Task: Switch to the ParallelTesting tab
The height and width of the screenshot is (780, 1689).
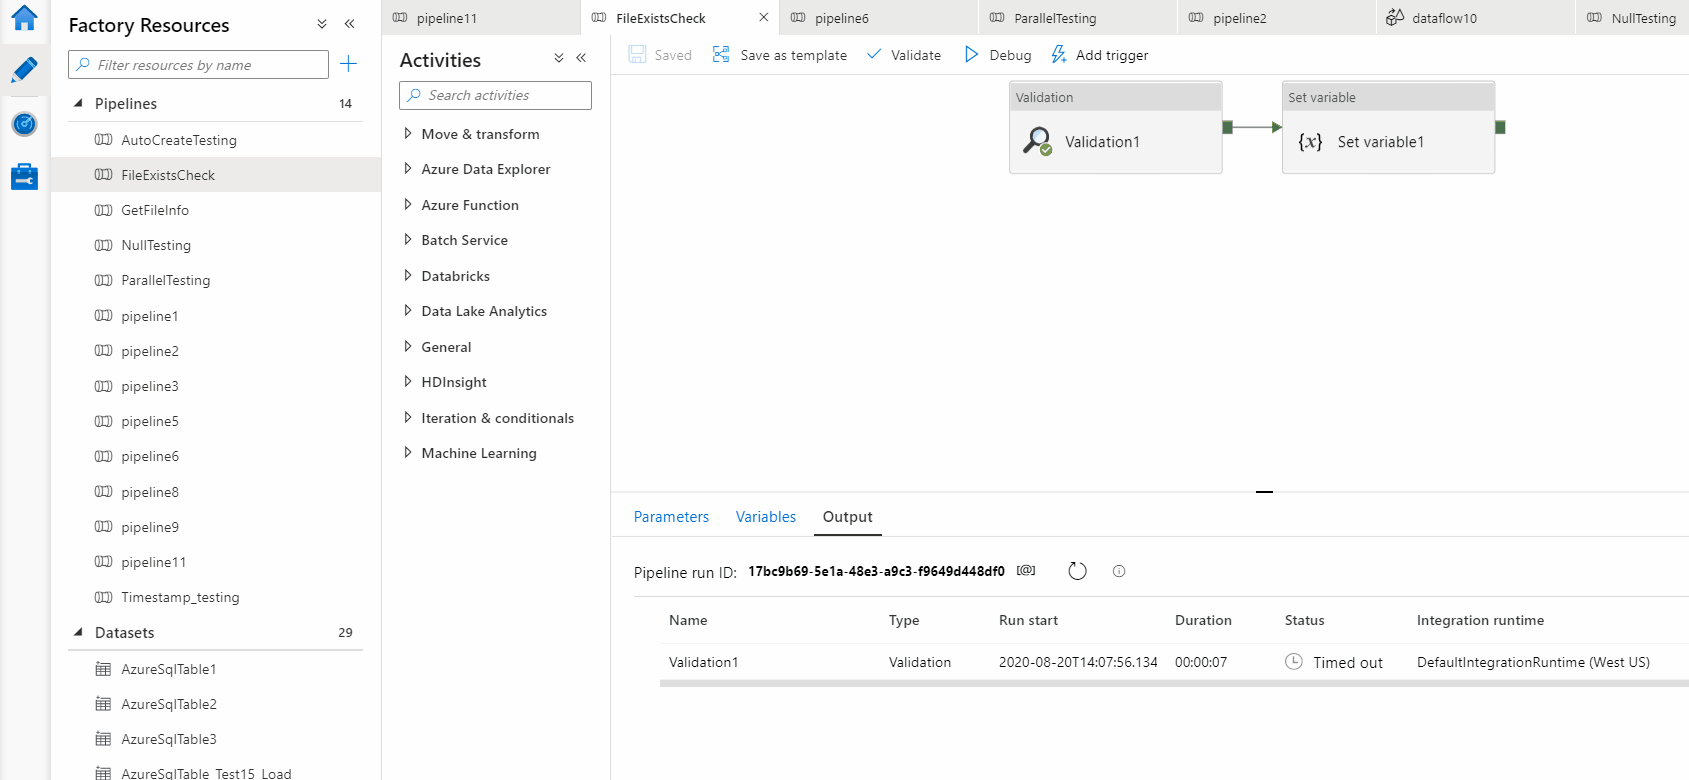Action: (x=1077, y=18)
